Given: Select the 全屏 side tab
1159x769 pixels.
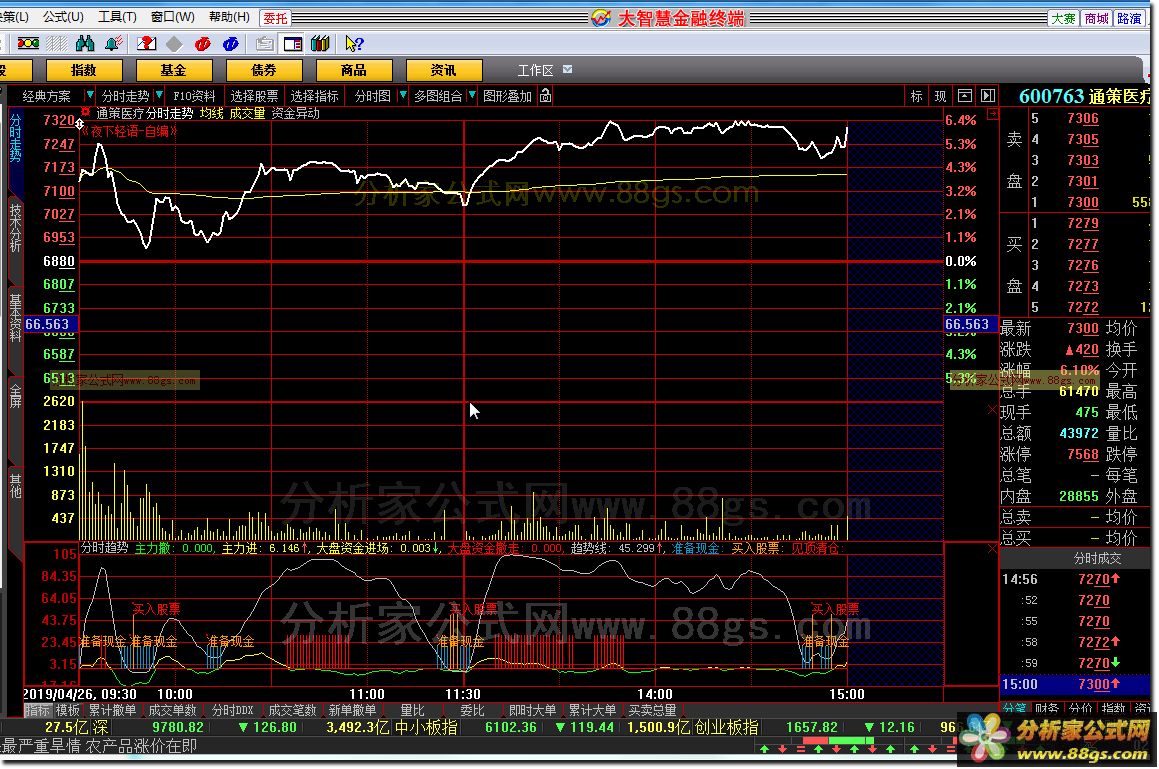Looking at the screenshot, I should 15,396.
